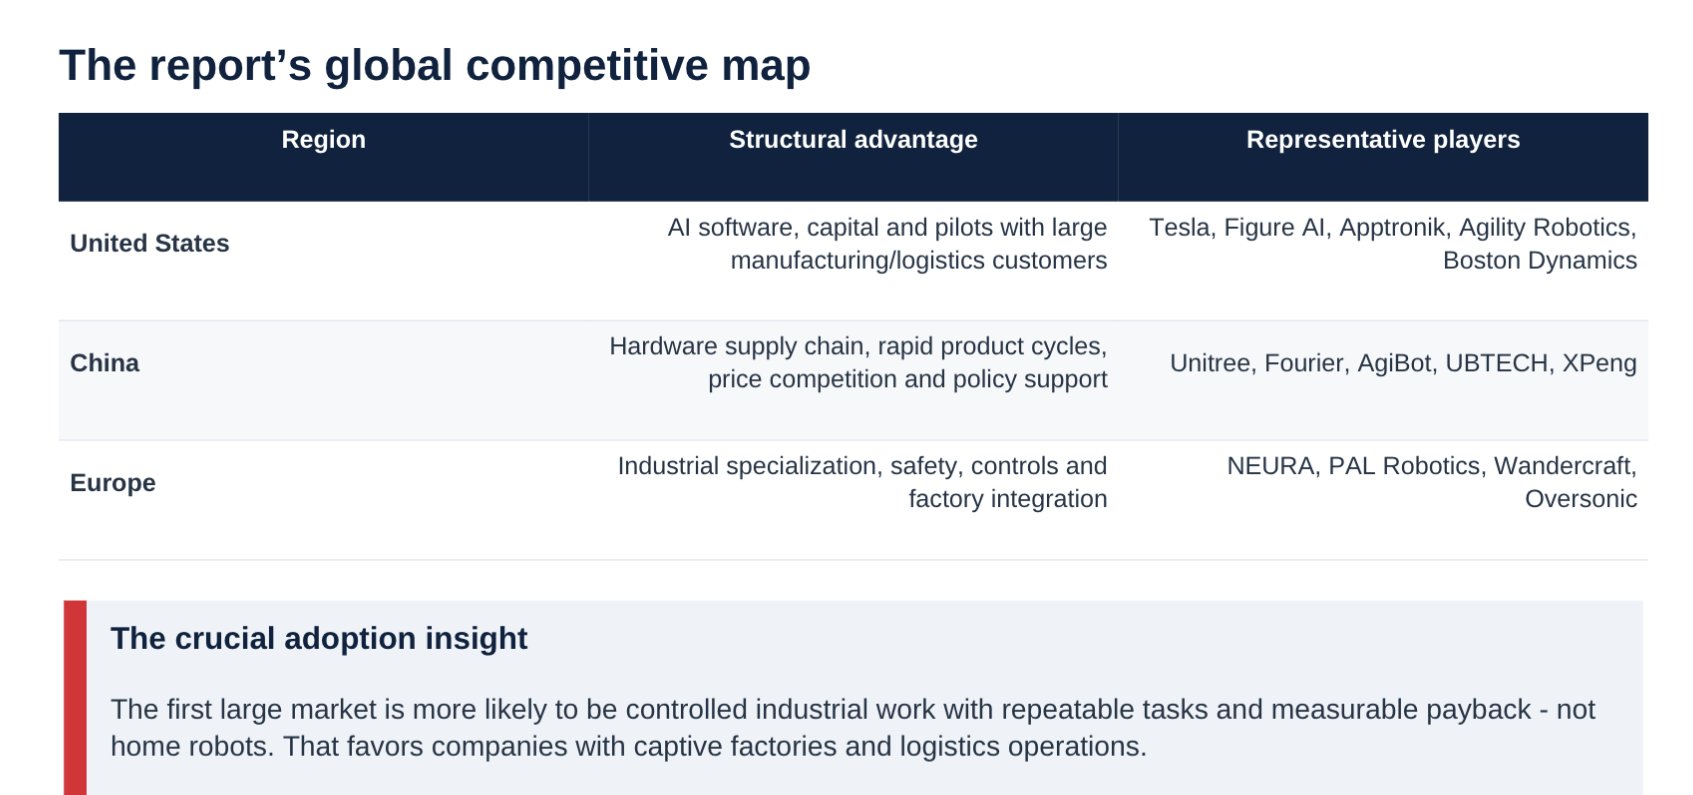This screenshot has width=1693, height=795.
Task: Click the first large market paragraph
Action: (853, 728)
